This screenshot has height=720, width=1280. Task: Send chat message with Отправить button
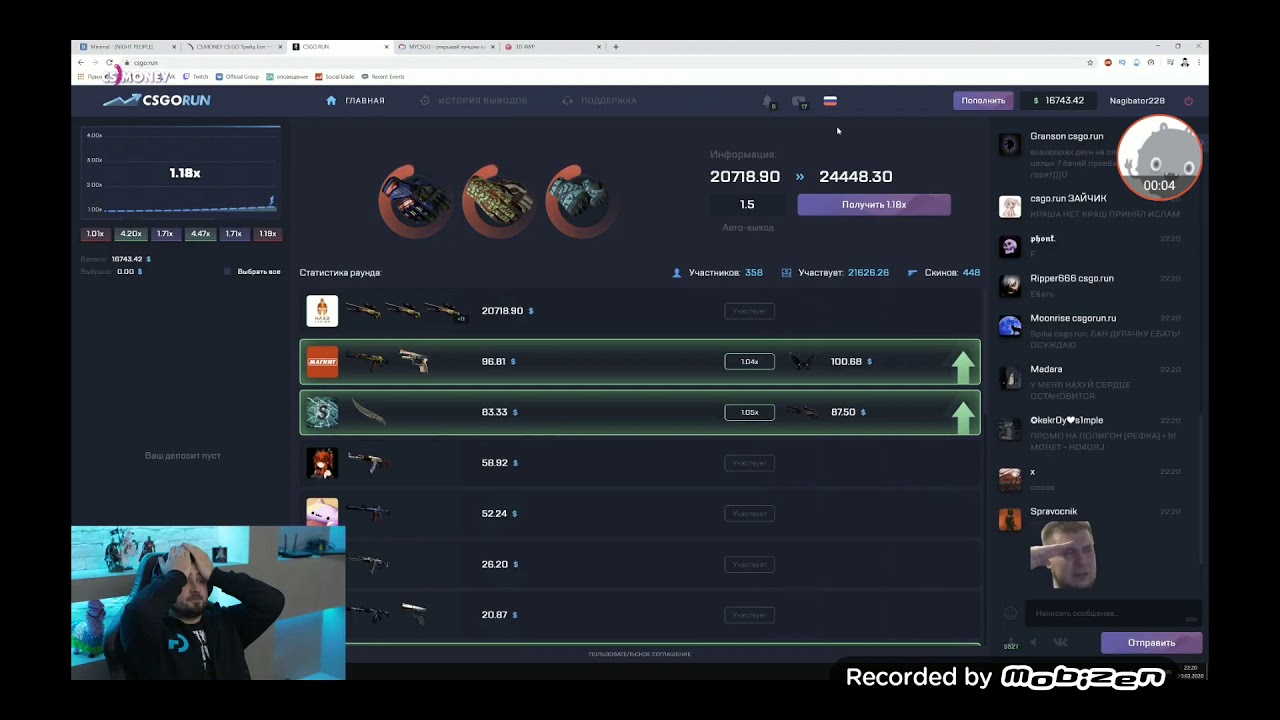[x=1151, y=643]
